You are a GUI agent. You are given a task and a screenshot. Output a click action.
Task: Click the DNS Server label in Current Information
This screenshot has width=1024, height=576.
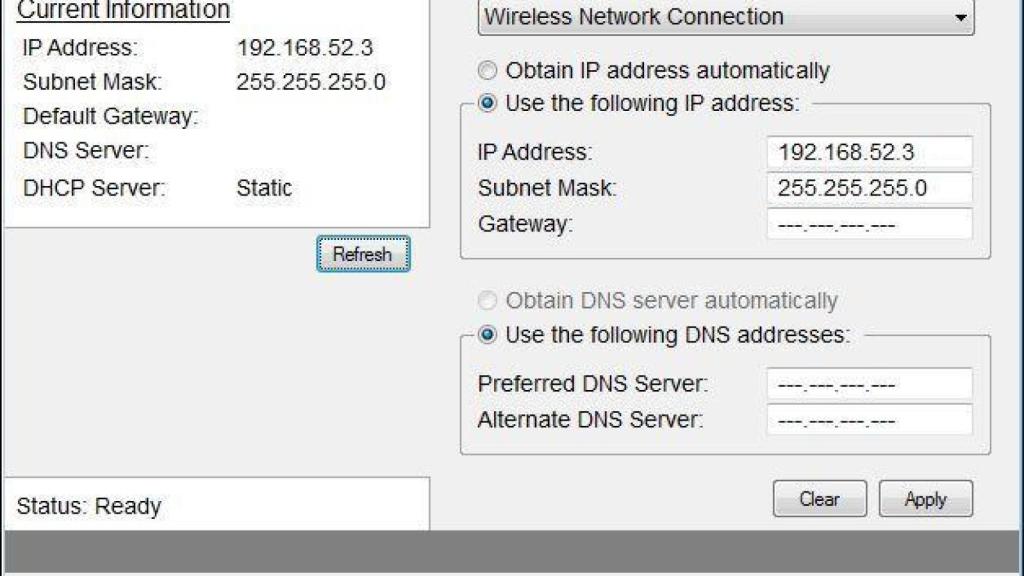85,151
